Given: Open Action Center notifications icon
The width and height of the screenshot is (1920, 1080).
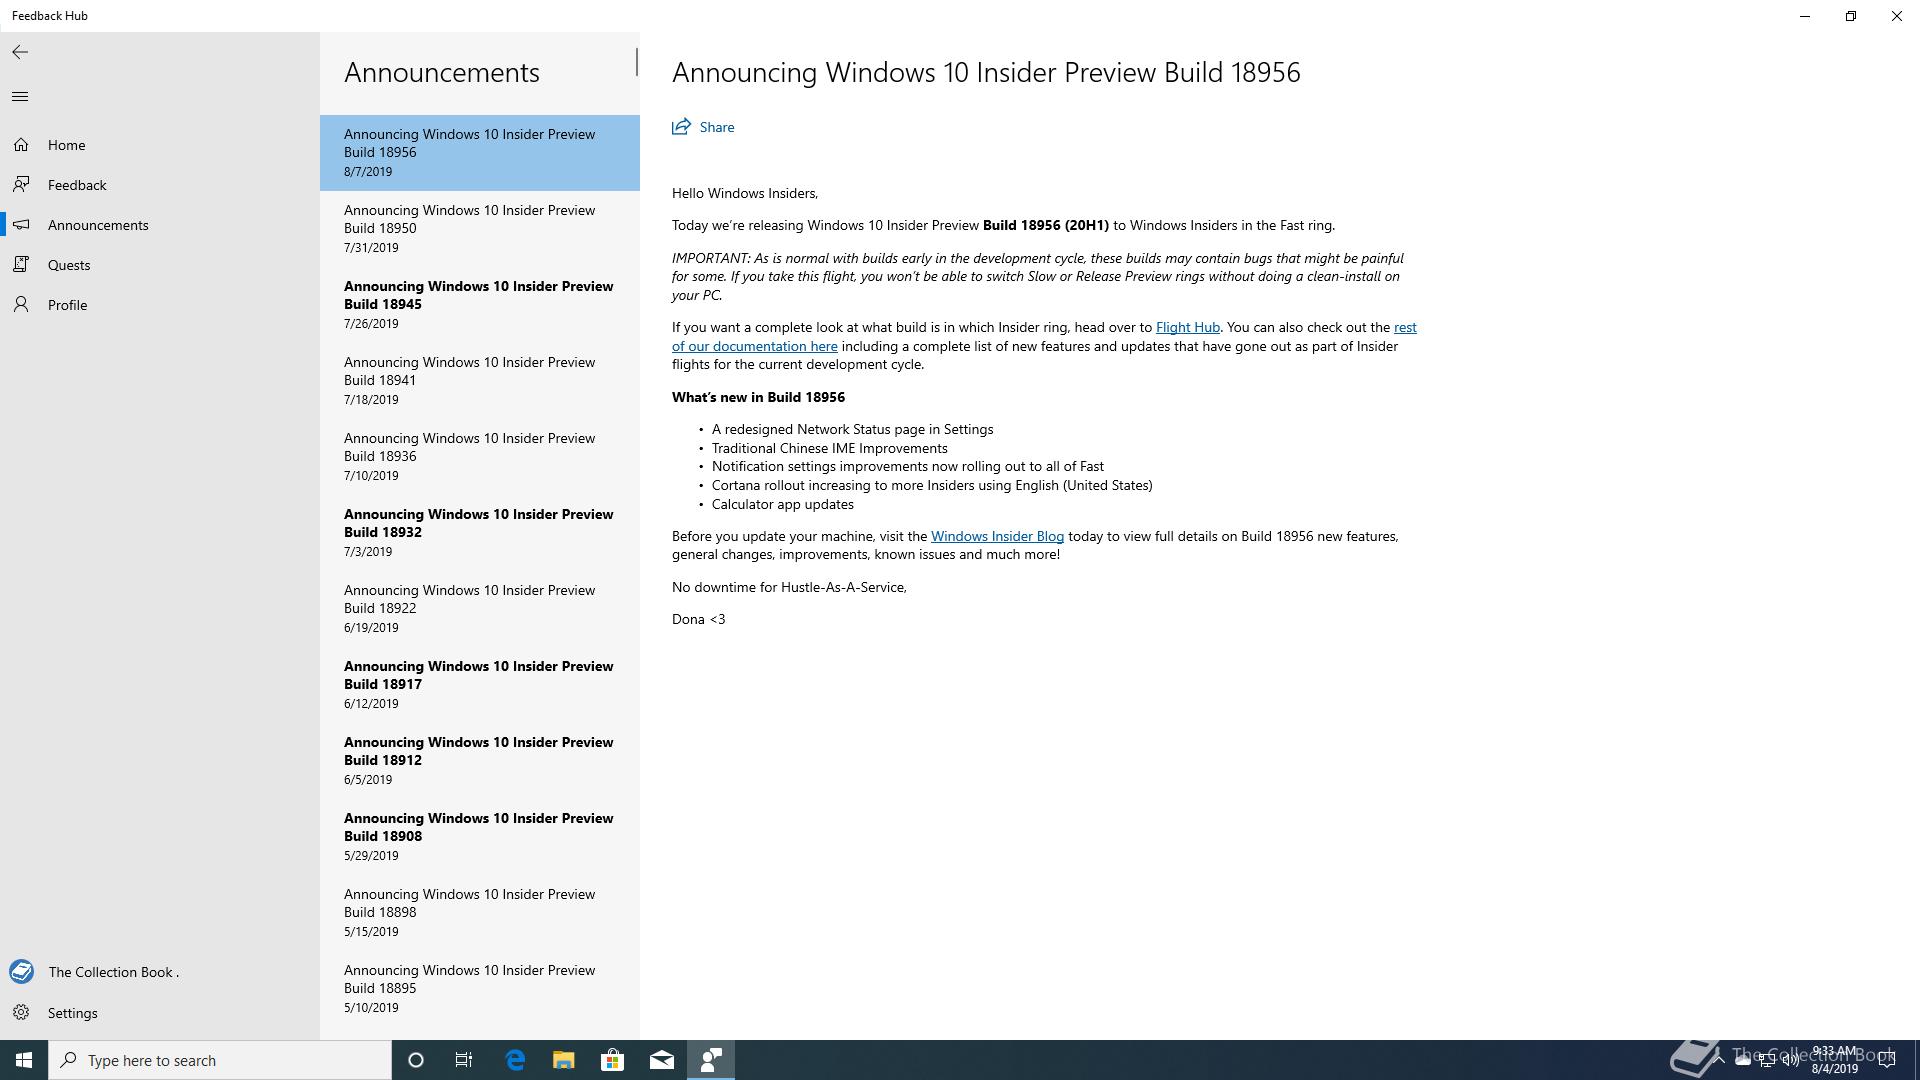Looking at the screenshot, I should click(1887, 1060).
